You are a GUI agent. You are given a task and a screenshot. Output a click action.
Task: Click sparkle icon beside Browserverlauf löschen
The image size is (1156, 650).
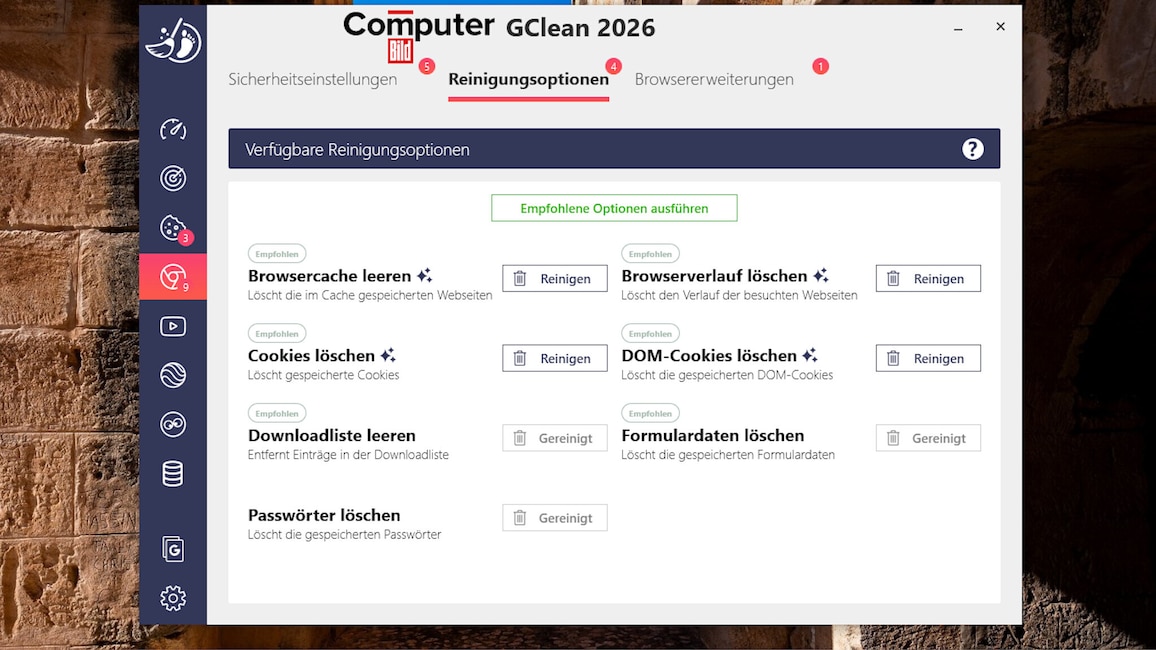coord(821,276)
